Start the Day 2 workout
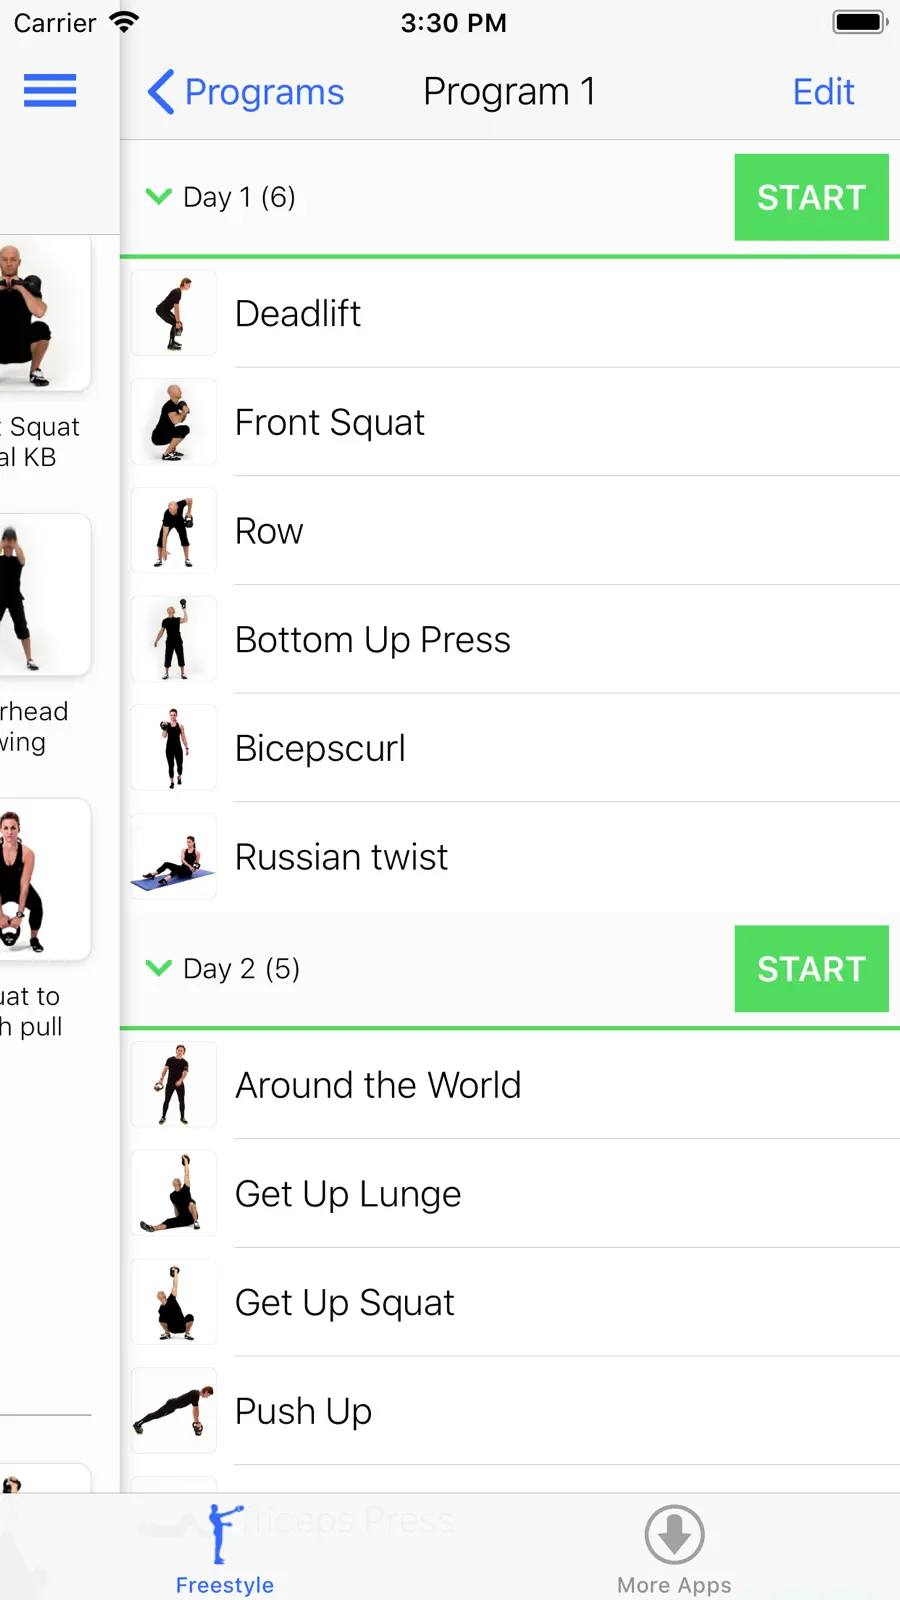Screen dimensions: 900x1600 pyautogui.click(x=811, y=968)
